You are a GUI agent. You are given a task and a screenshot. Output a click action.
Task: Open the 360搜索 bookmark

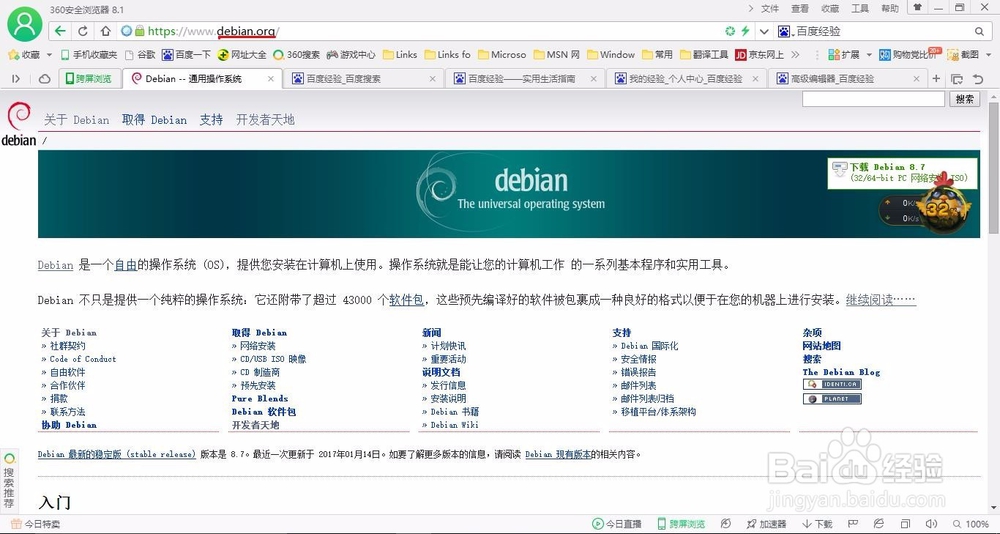click(x=297, y=55)
